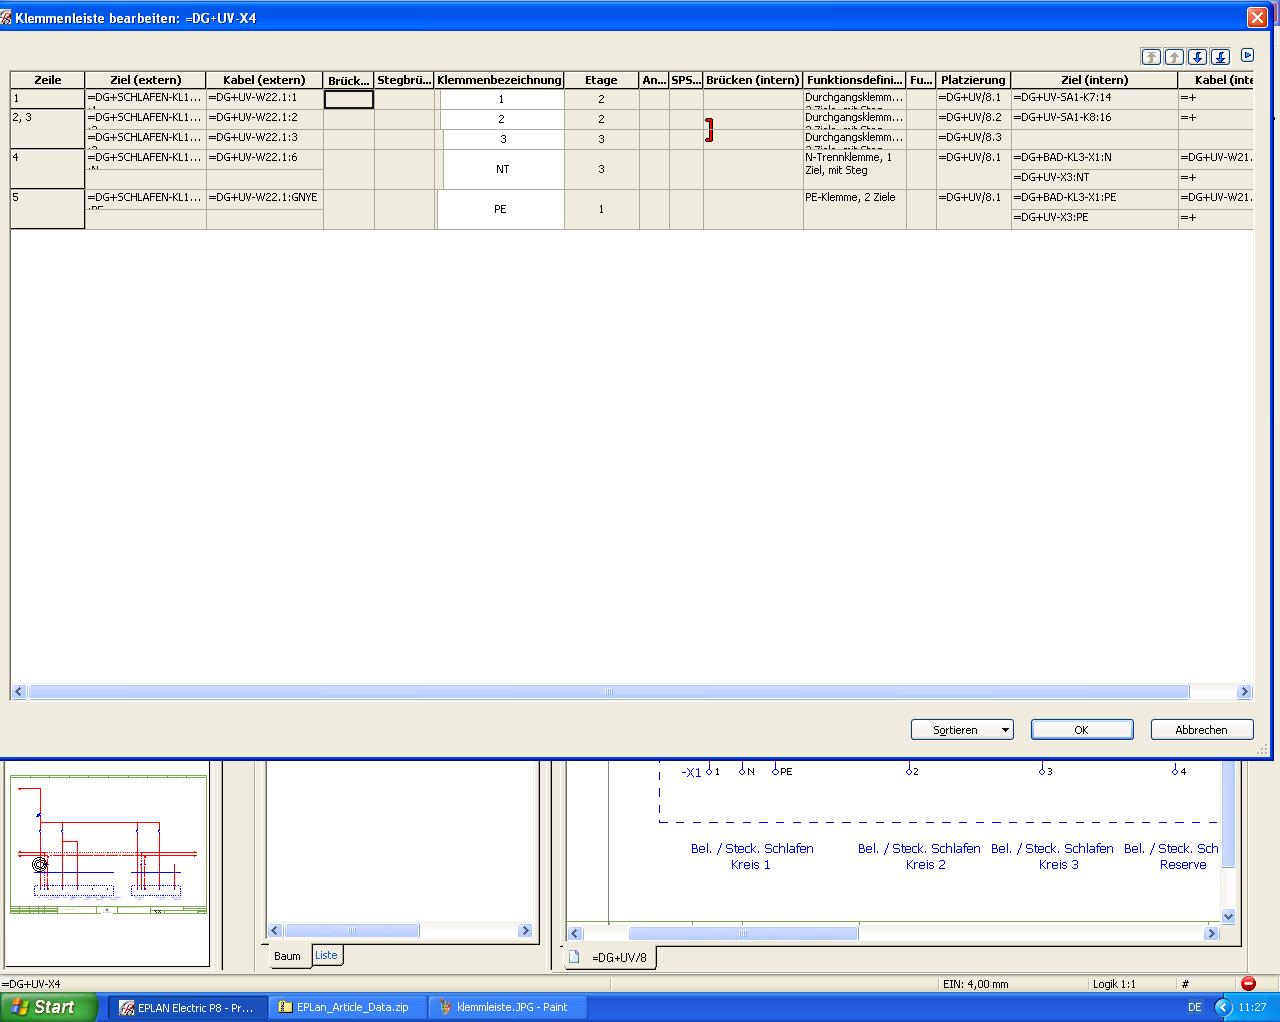The image size is (1280, 1022).
Task: Select internal target =DG+BAD-KL3-X1:PE
Action: click(1095, 198)
